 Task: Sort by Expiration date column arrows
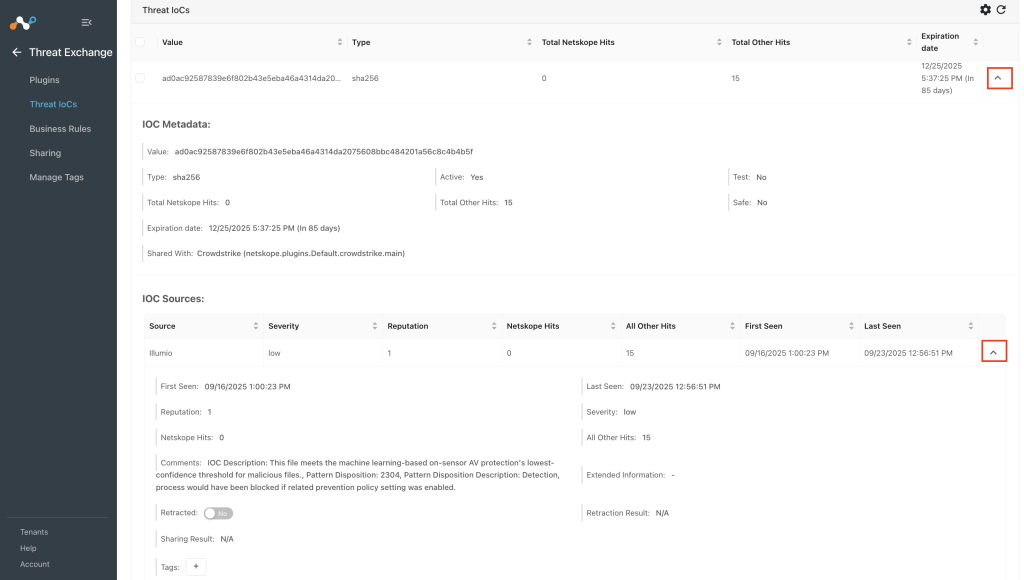click(976, 42)
